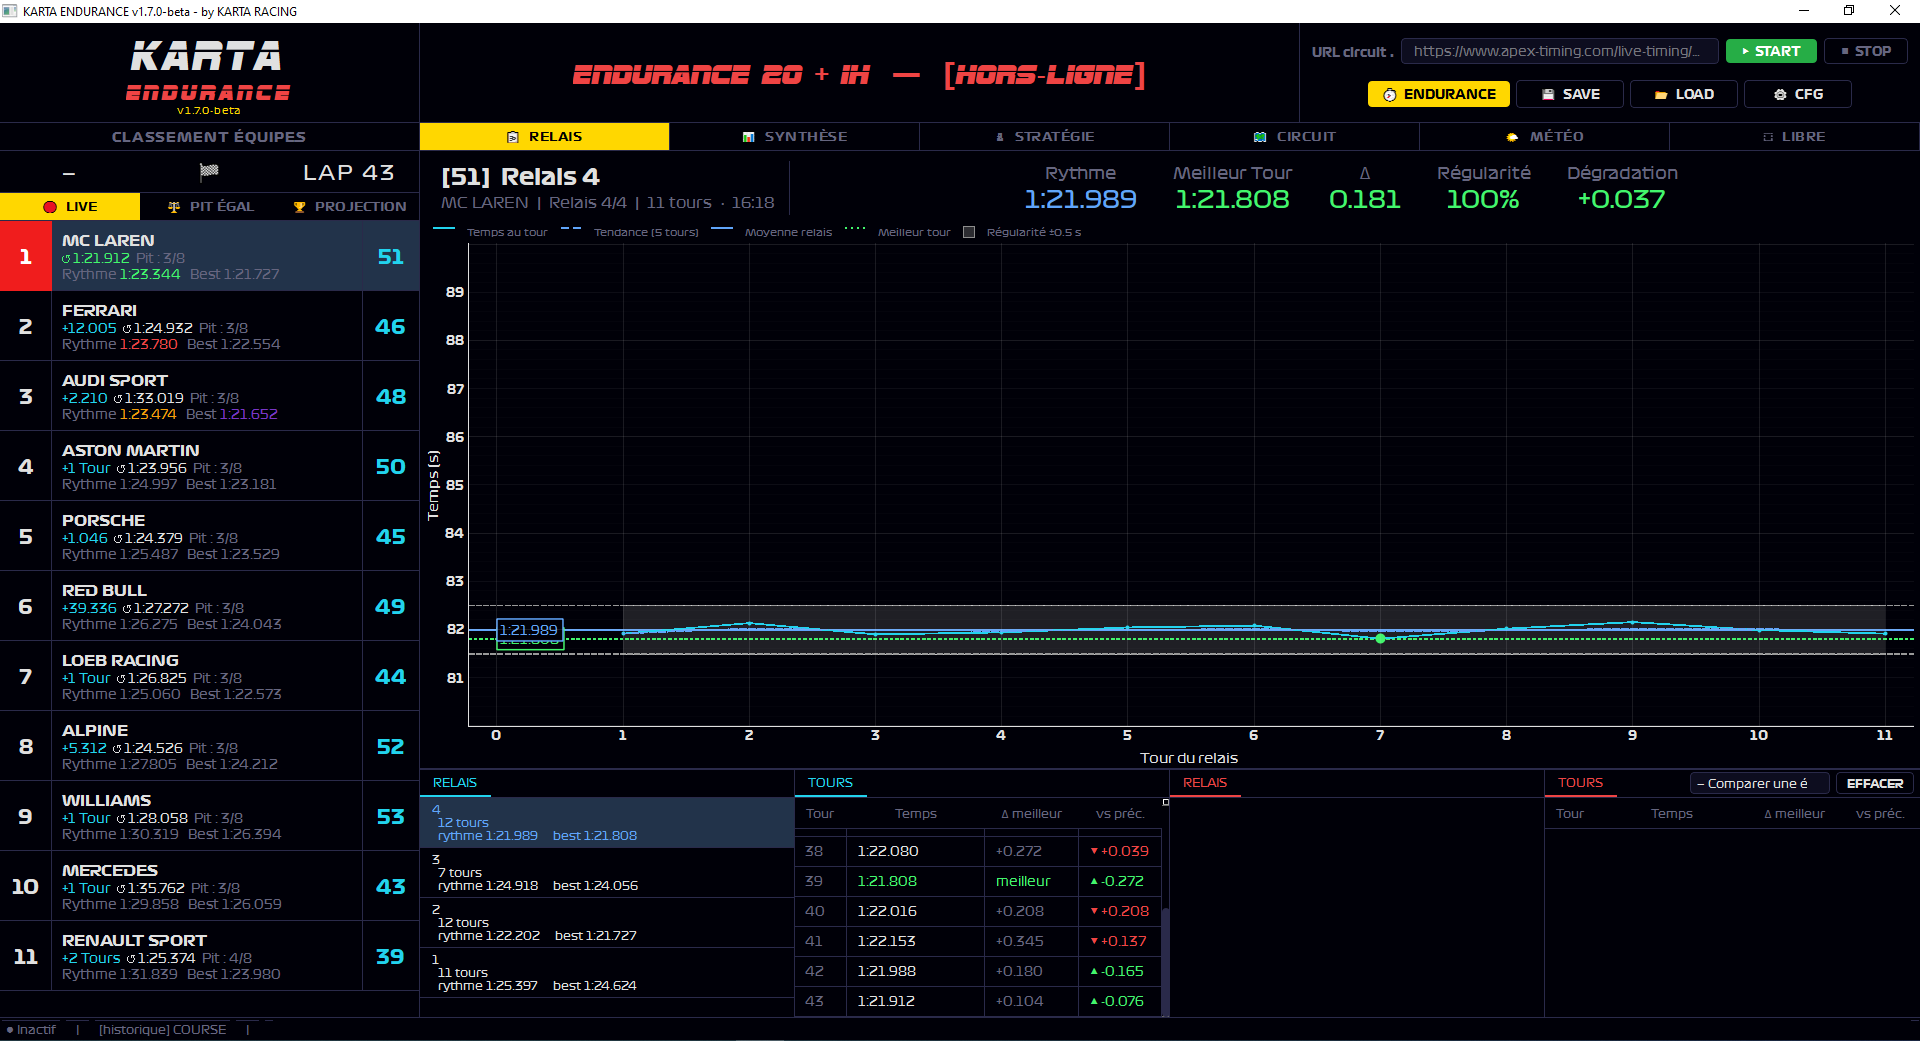1920x1041 pixels.
Task: Select relay 2 with rythme 1:22.202
Action: click(x=607, y=923)
